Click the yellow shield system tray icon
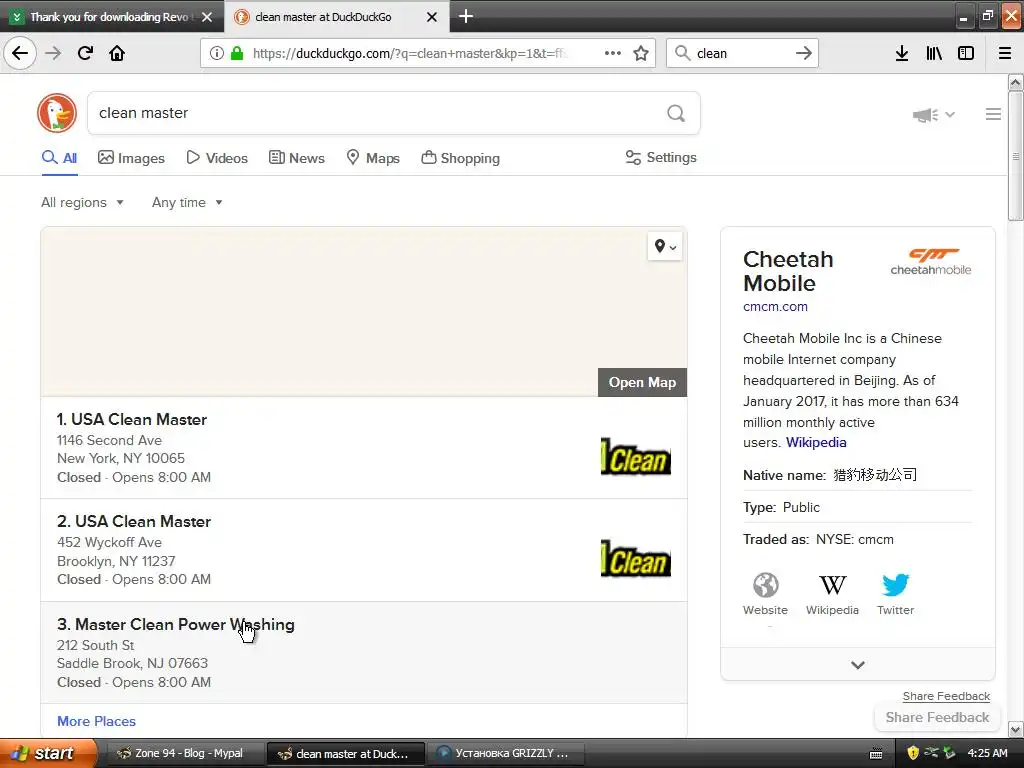The width and height of the screenshot is (1024, 768). (913, 753)
